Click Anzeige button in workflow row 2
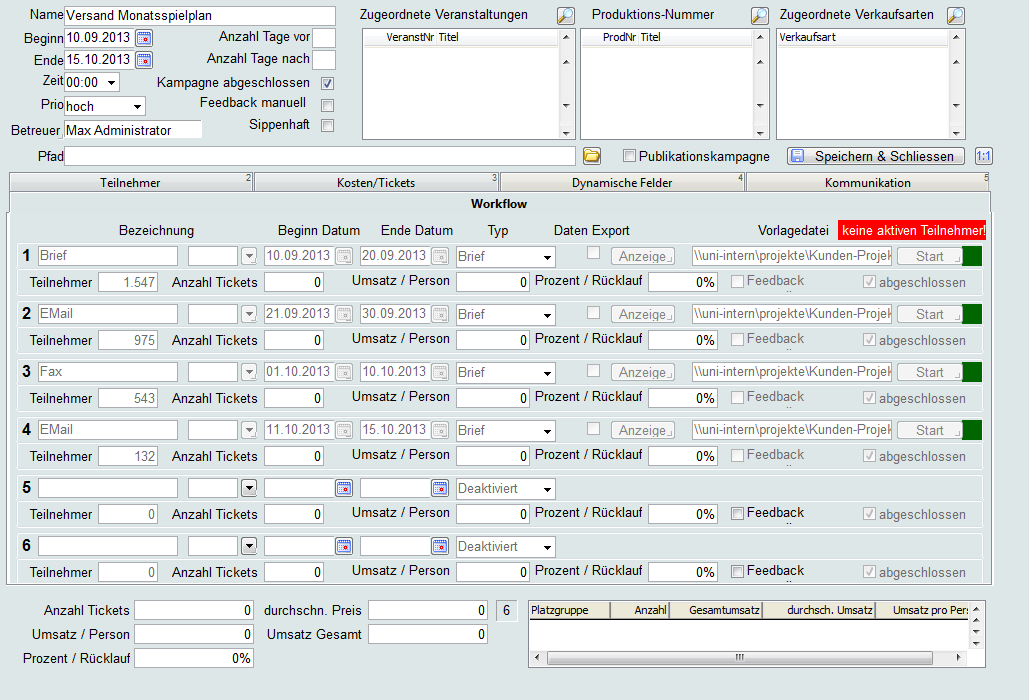Image resolution: width=1029 pixels, height=700 pixels. pyautogui.click(x=642, y=314)
